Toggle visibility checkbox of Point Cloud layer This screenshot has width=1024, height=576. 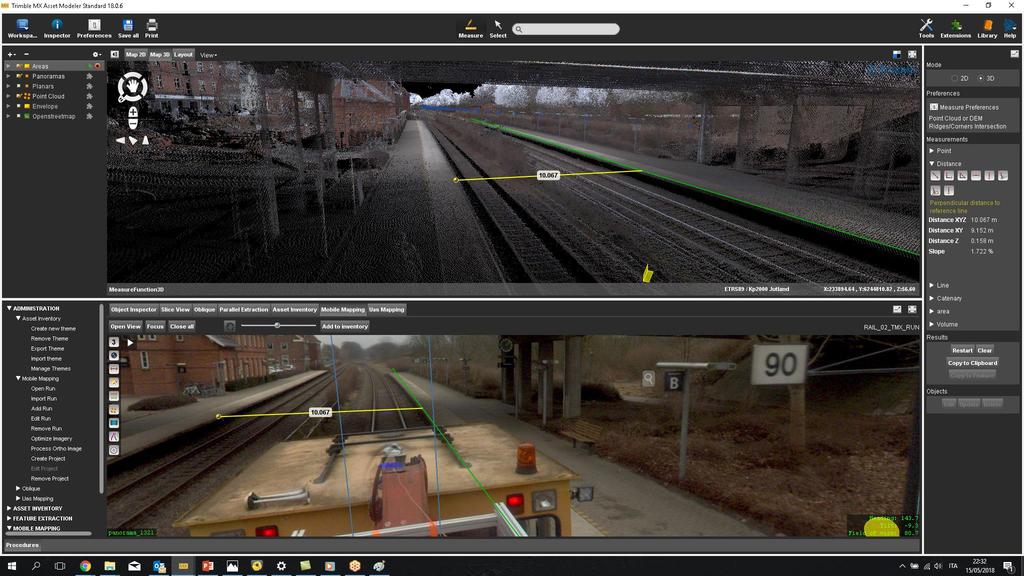(19, 96)
